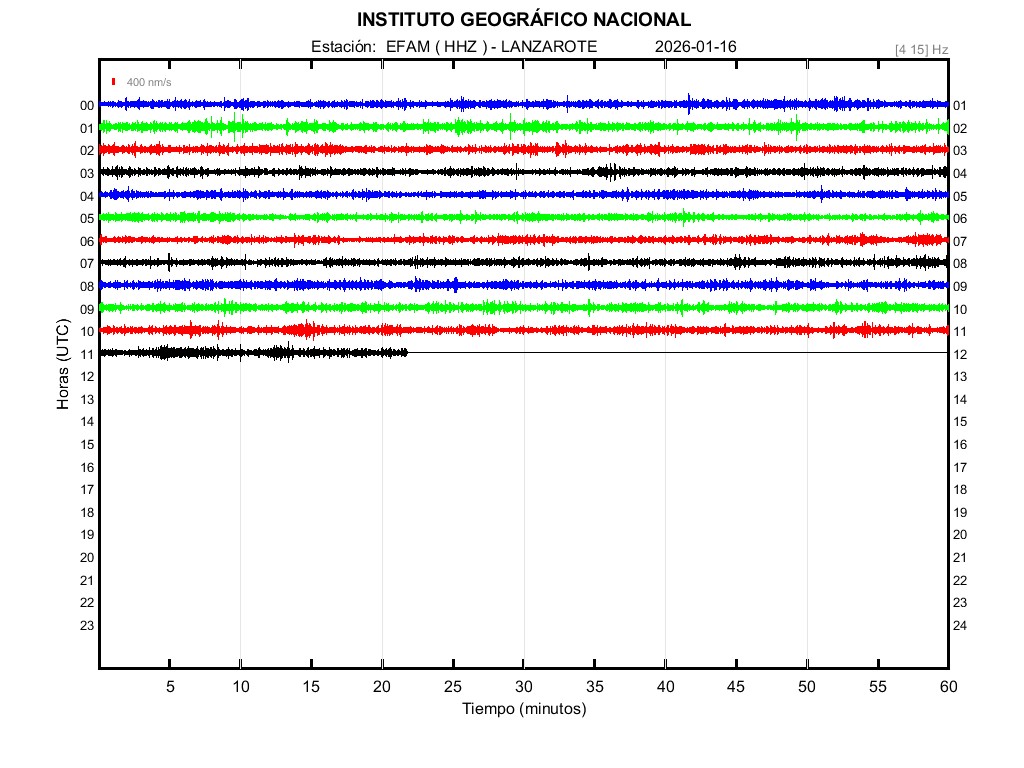Click the 60 minute tick label
Image resolution: width=1024 pixels, height=768 pixels.
click(x=947, y=687)
